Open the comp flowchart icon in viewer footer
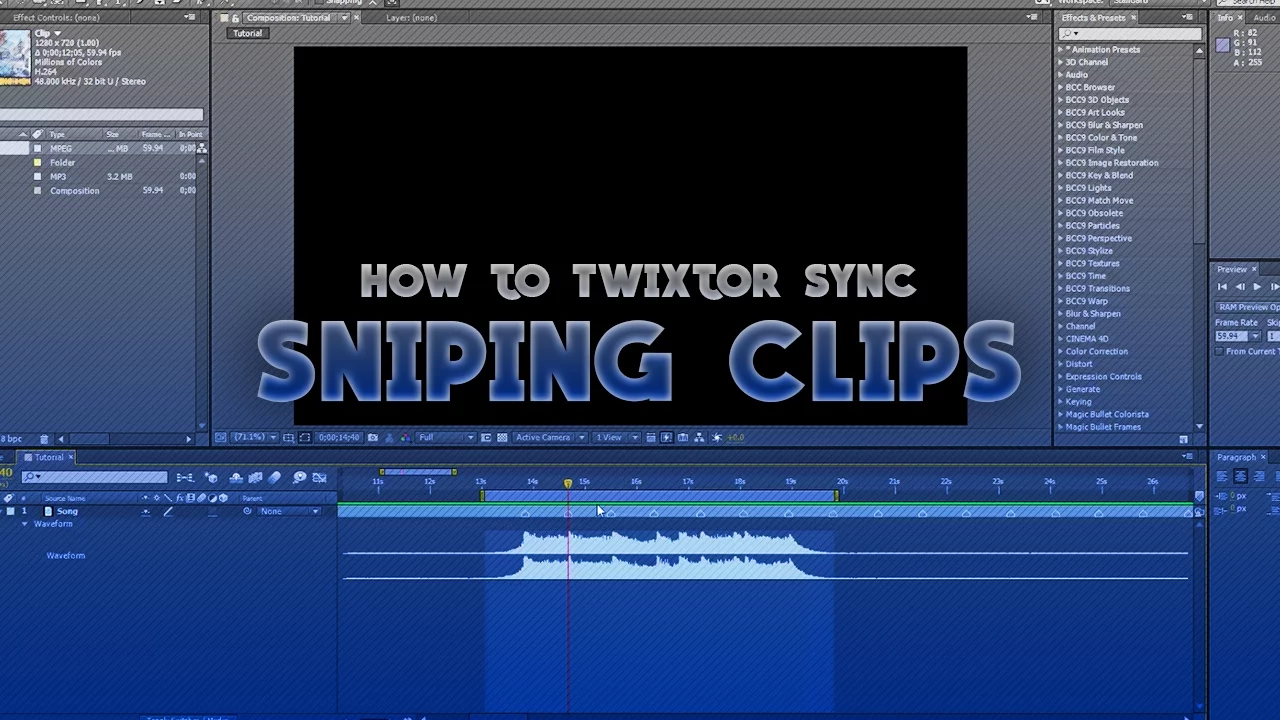The width and height of the screenshot is (1280, 720). point(699,437)
